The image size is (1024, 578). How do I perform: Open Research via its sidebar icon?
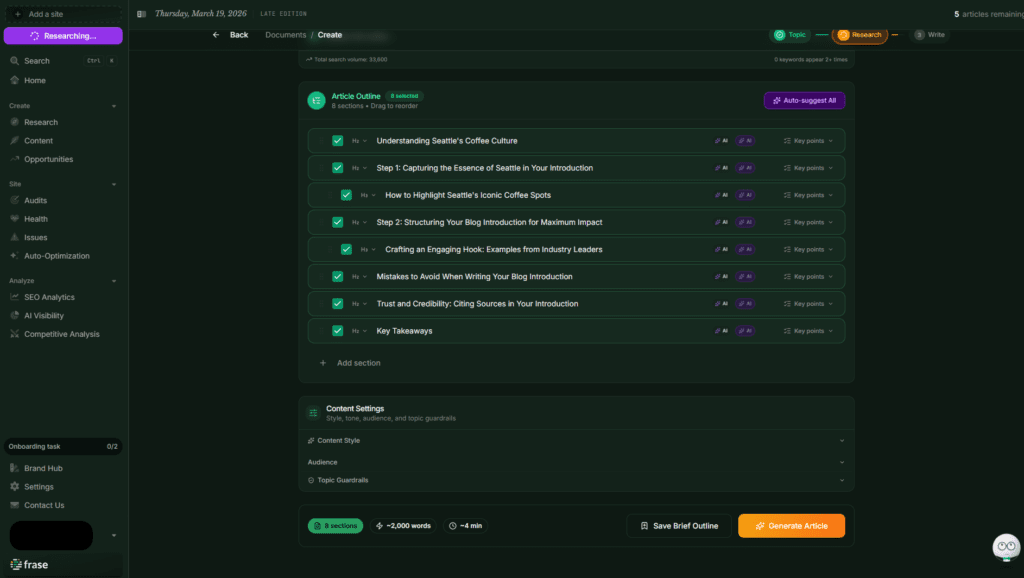coord(15,122)
